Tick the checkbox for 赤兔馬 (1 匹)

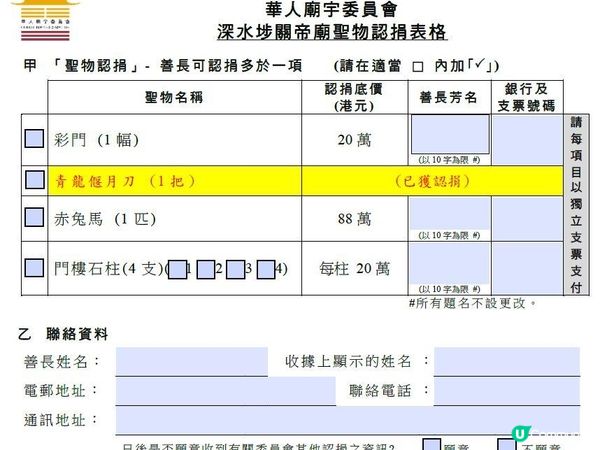pyautogui.click(x=34, y=217)
